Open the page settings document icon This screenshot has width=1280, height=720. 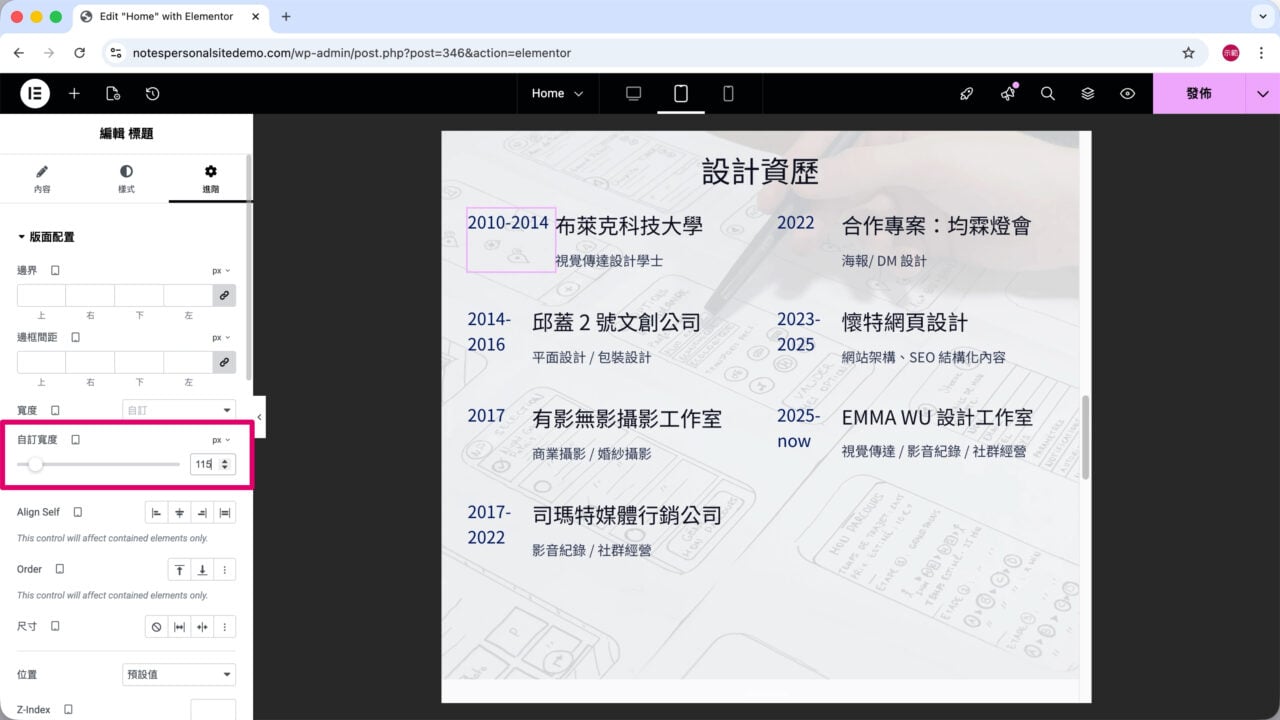(113, 93)
